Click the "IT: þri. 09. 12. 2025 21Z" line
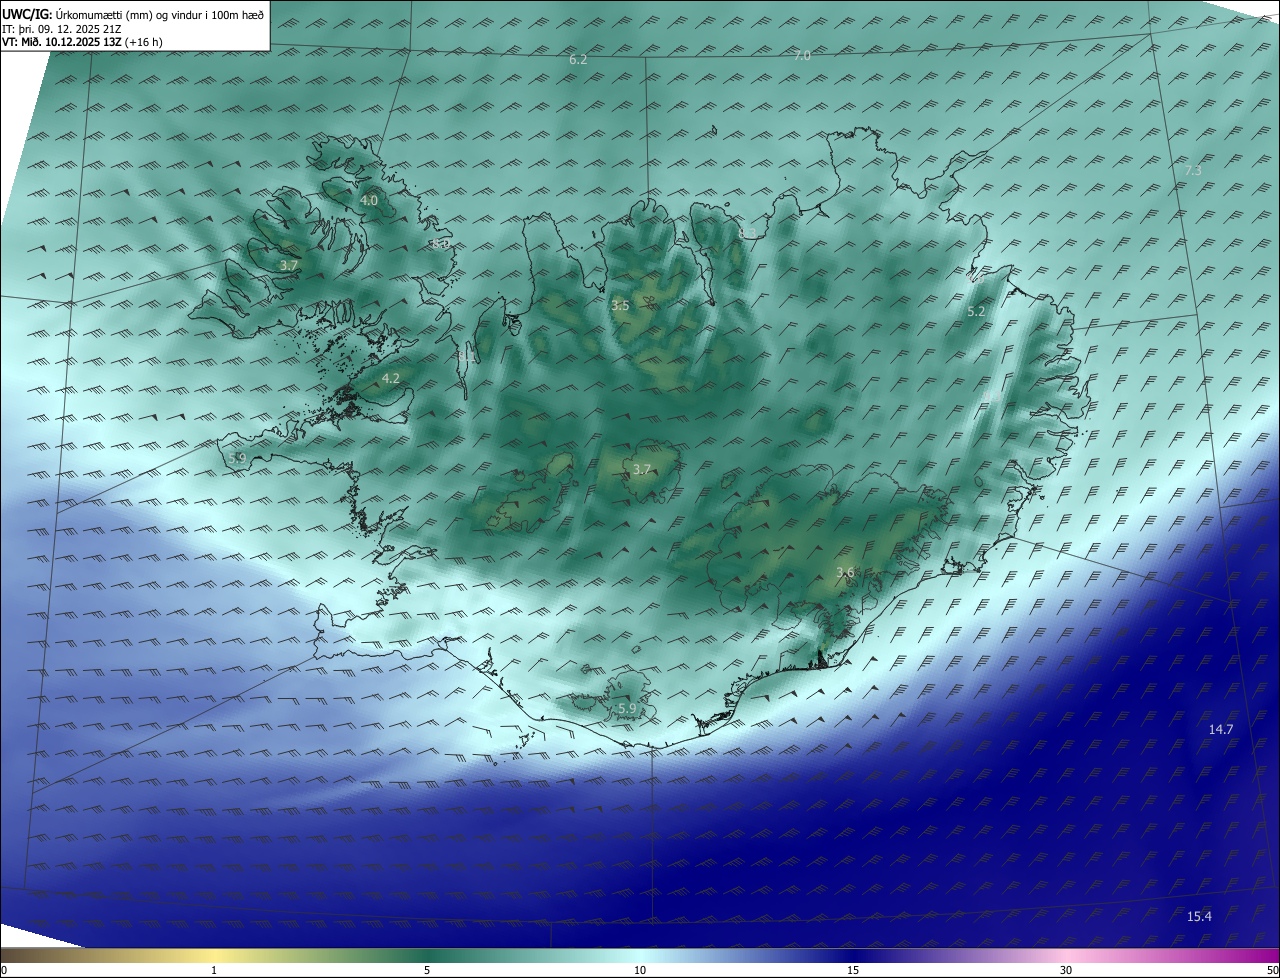The width and height of the screenshot is (1280, 978). (60, 29)
